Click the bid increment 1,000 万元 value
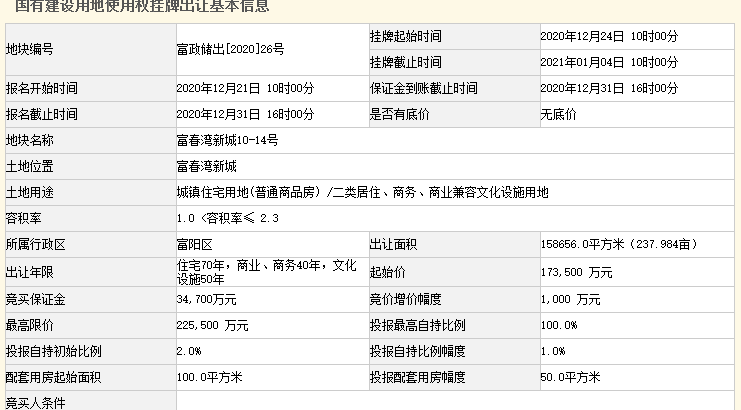The width and height of the screenshot is (741, 410). [x=570, y=299]
